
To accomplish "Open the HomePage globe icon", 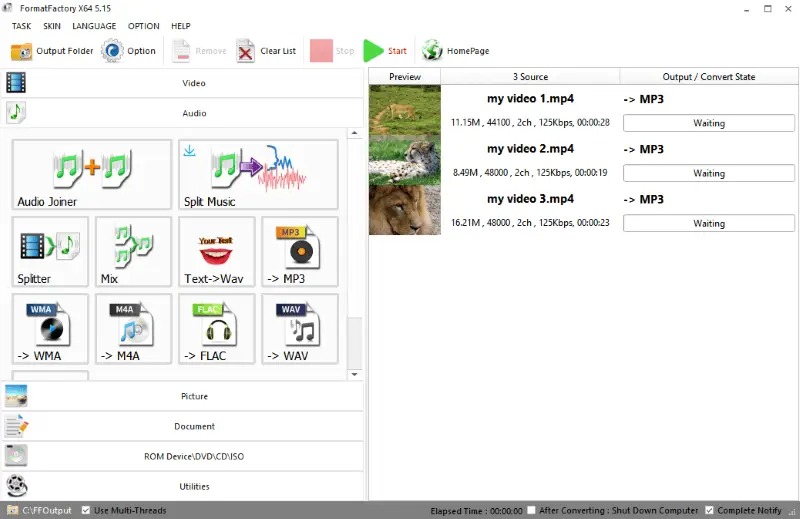I will pos(432,51).
